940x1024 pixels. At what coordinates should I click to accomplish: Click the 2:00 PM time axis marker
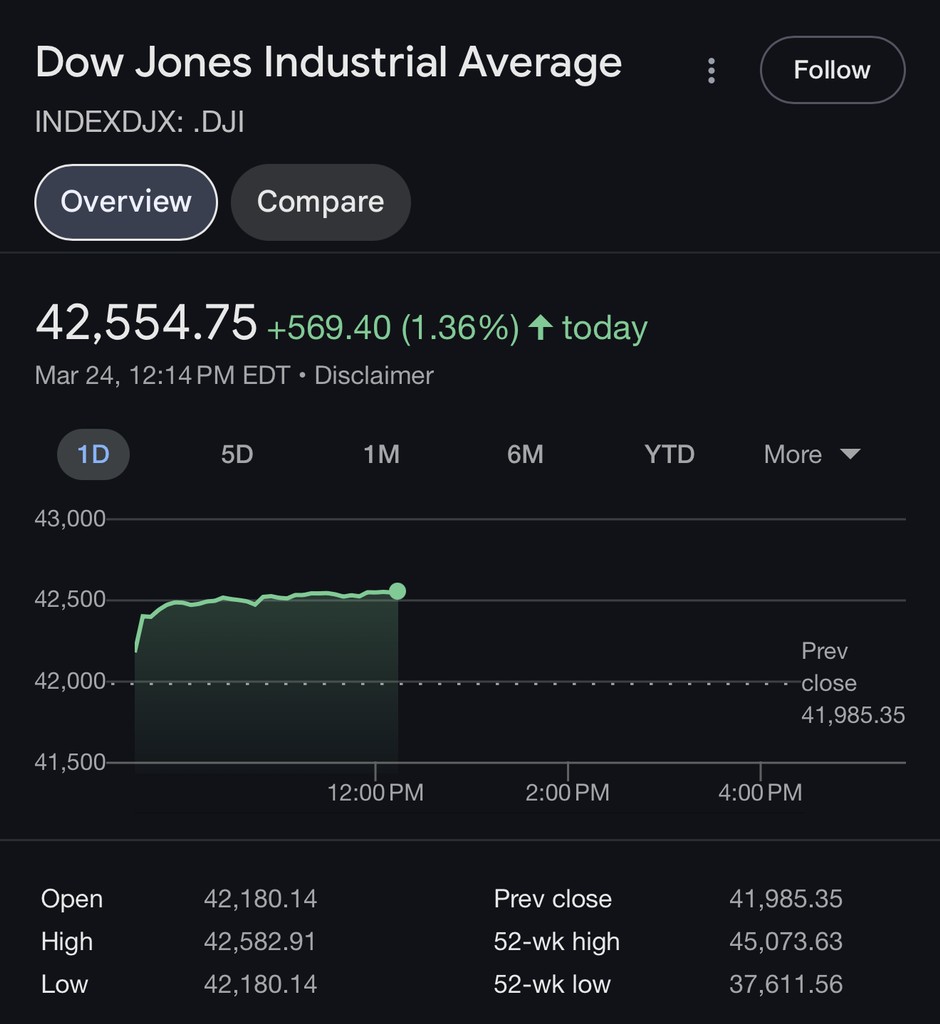pos(568,793)
